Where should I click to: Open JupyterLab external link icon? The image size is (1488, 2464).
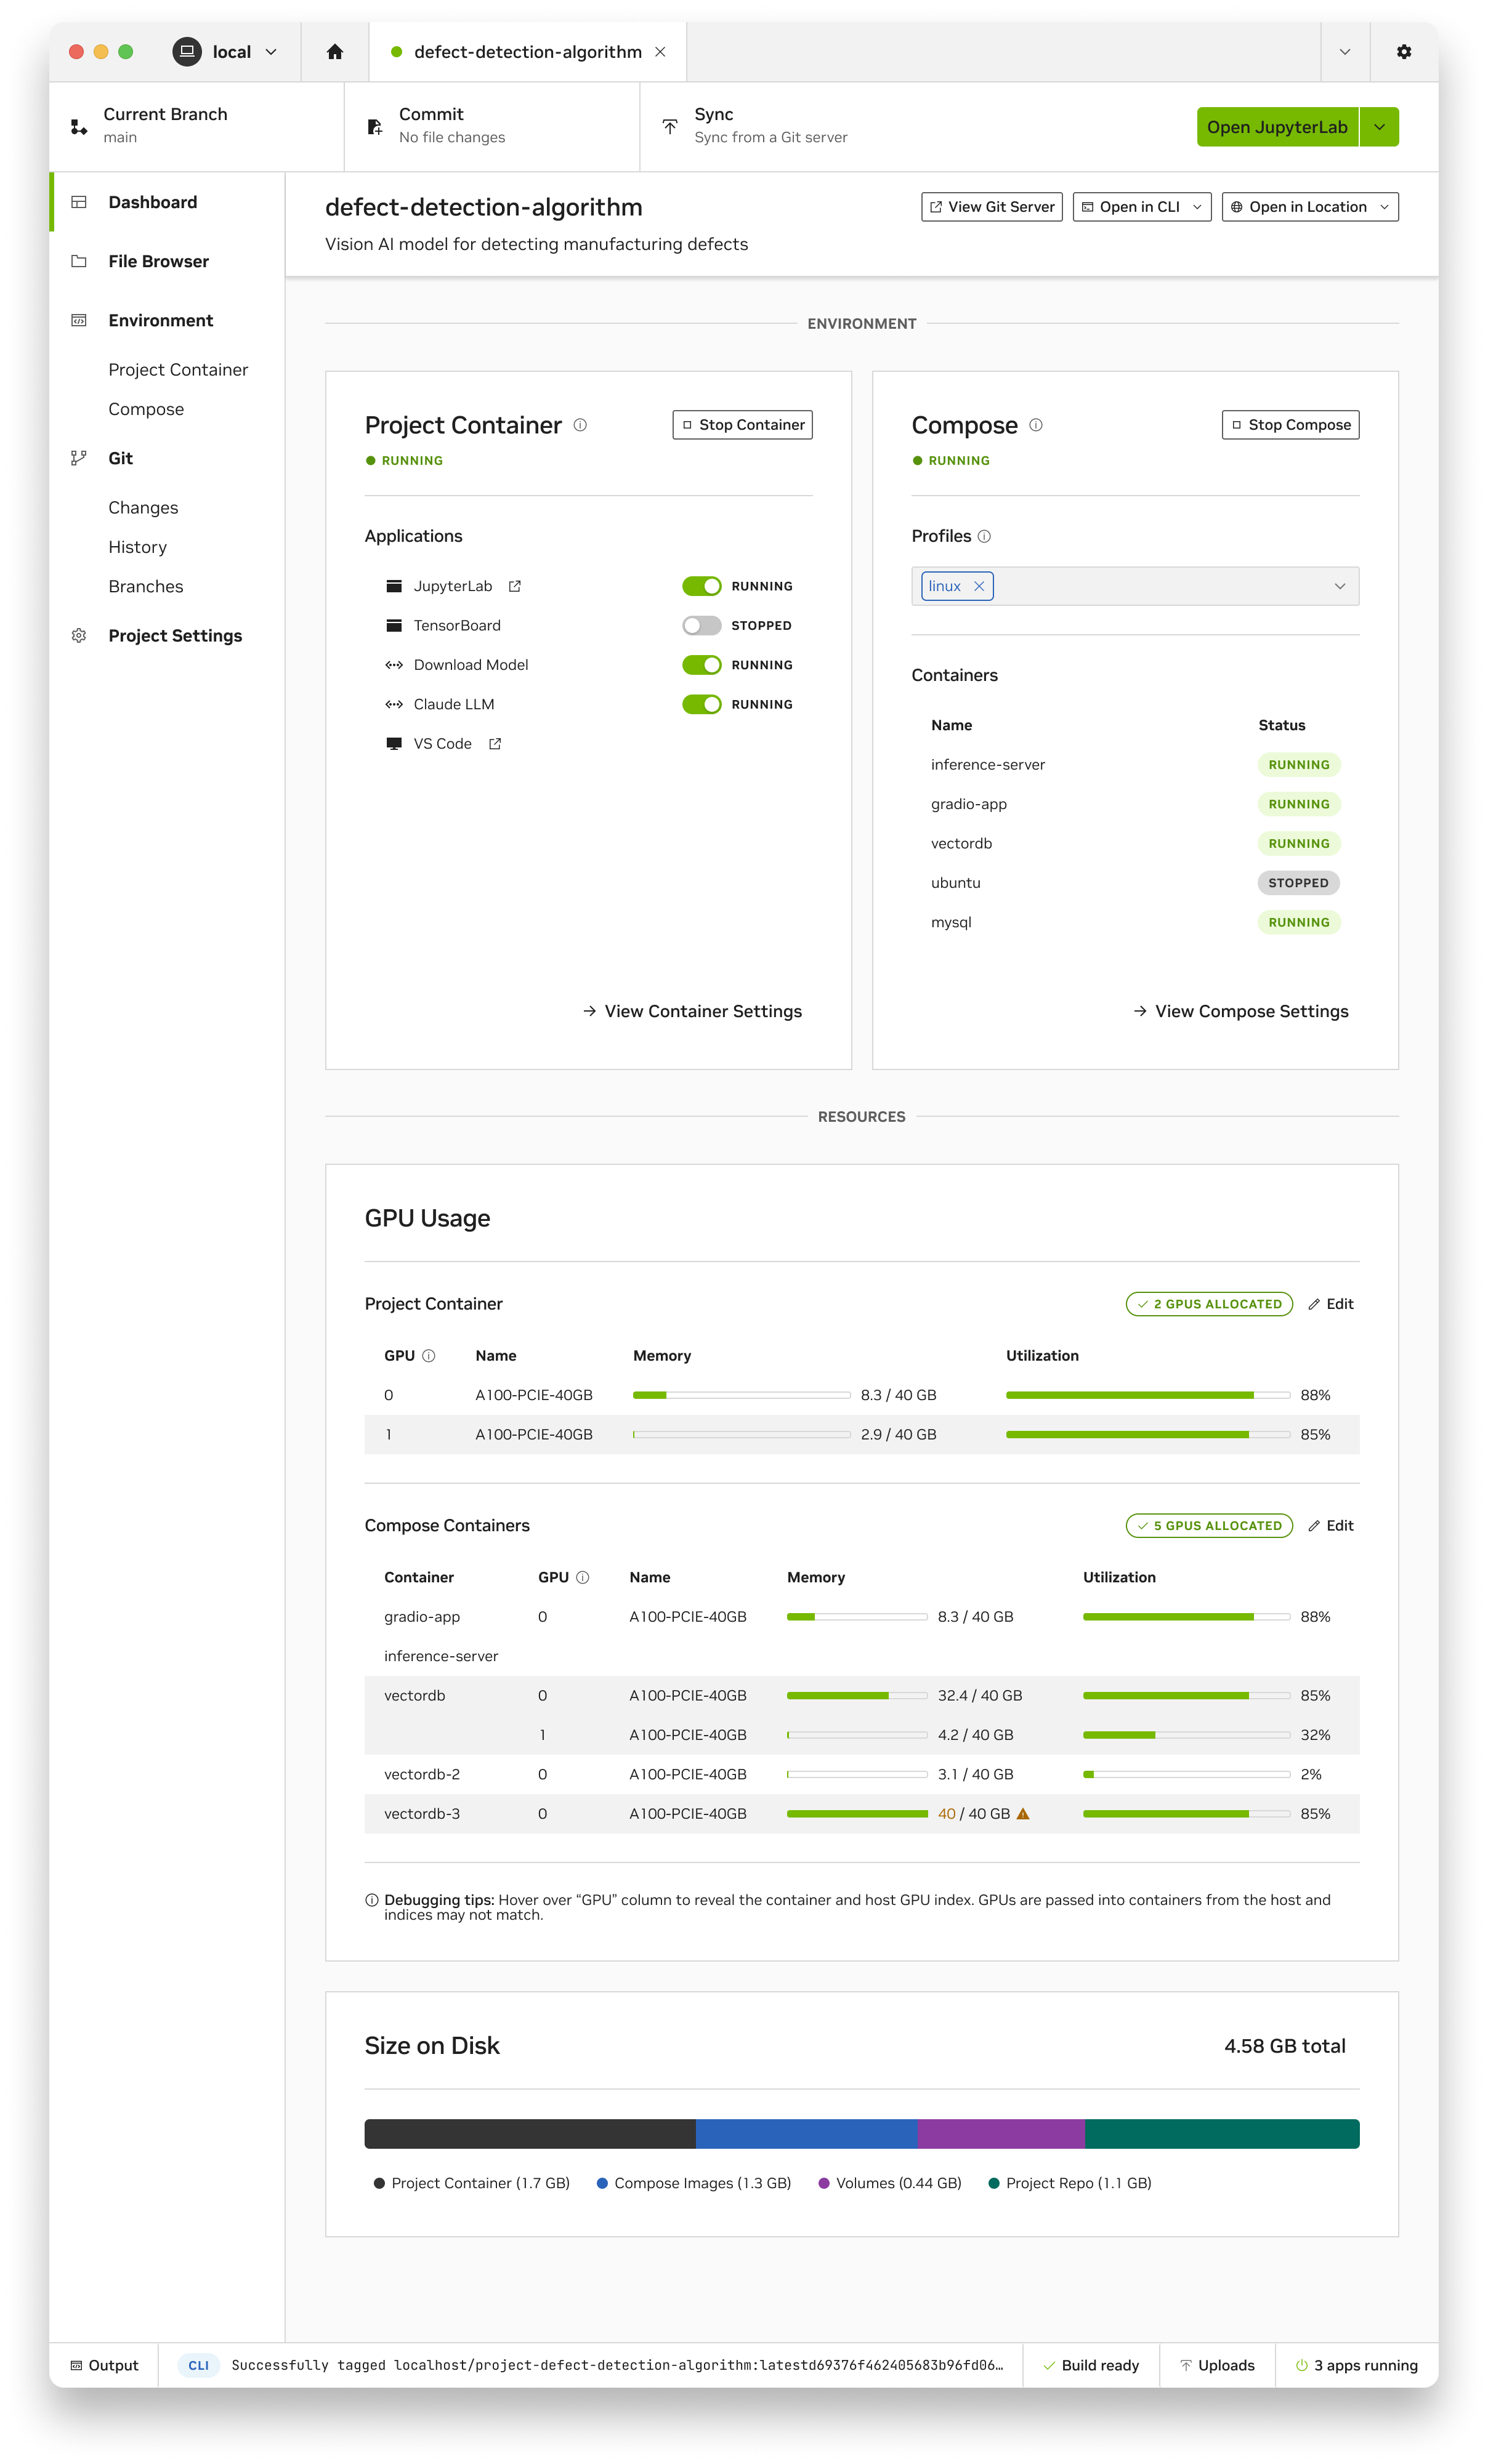[x=515, y=586]
